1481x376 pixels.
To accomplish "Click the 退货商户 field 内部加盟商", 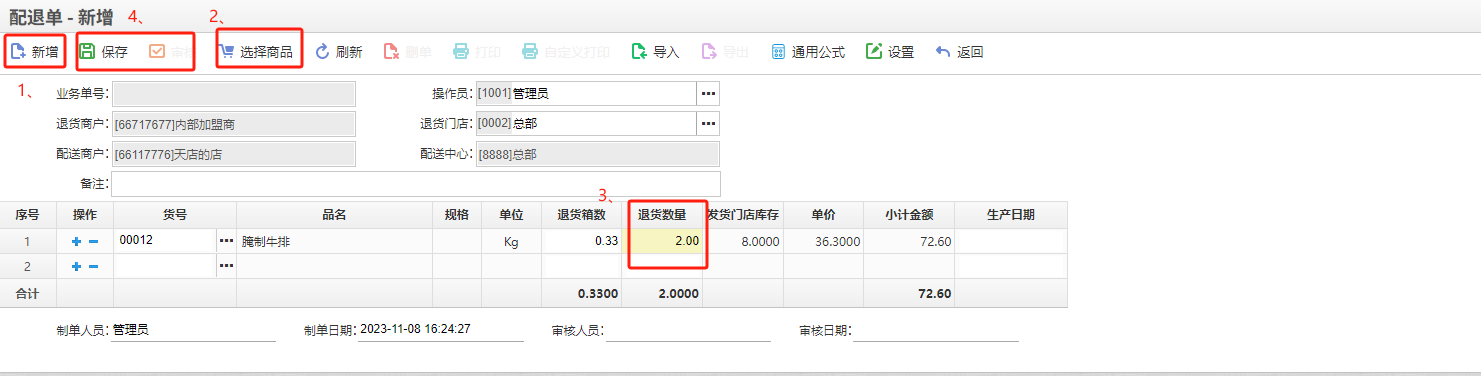I will (x=233, y=124).
